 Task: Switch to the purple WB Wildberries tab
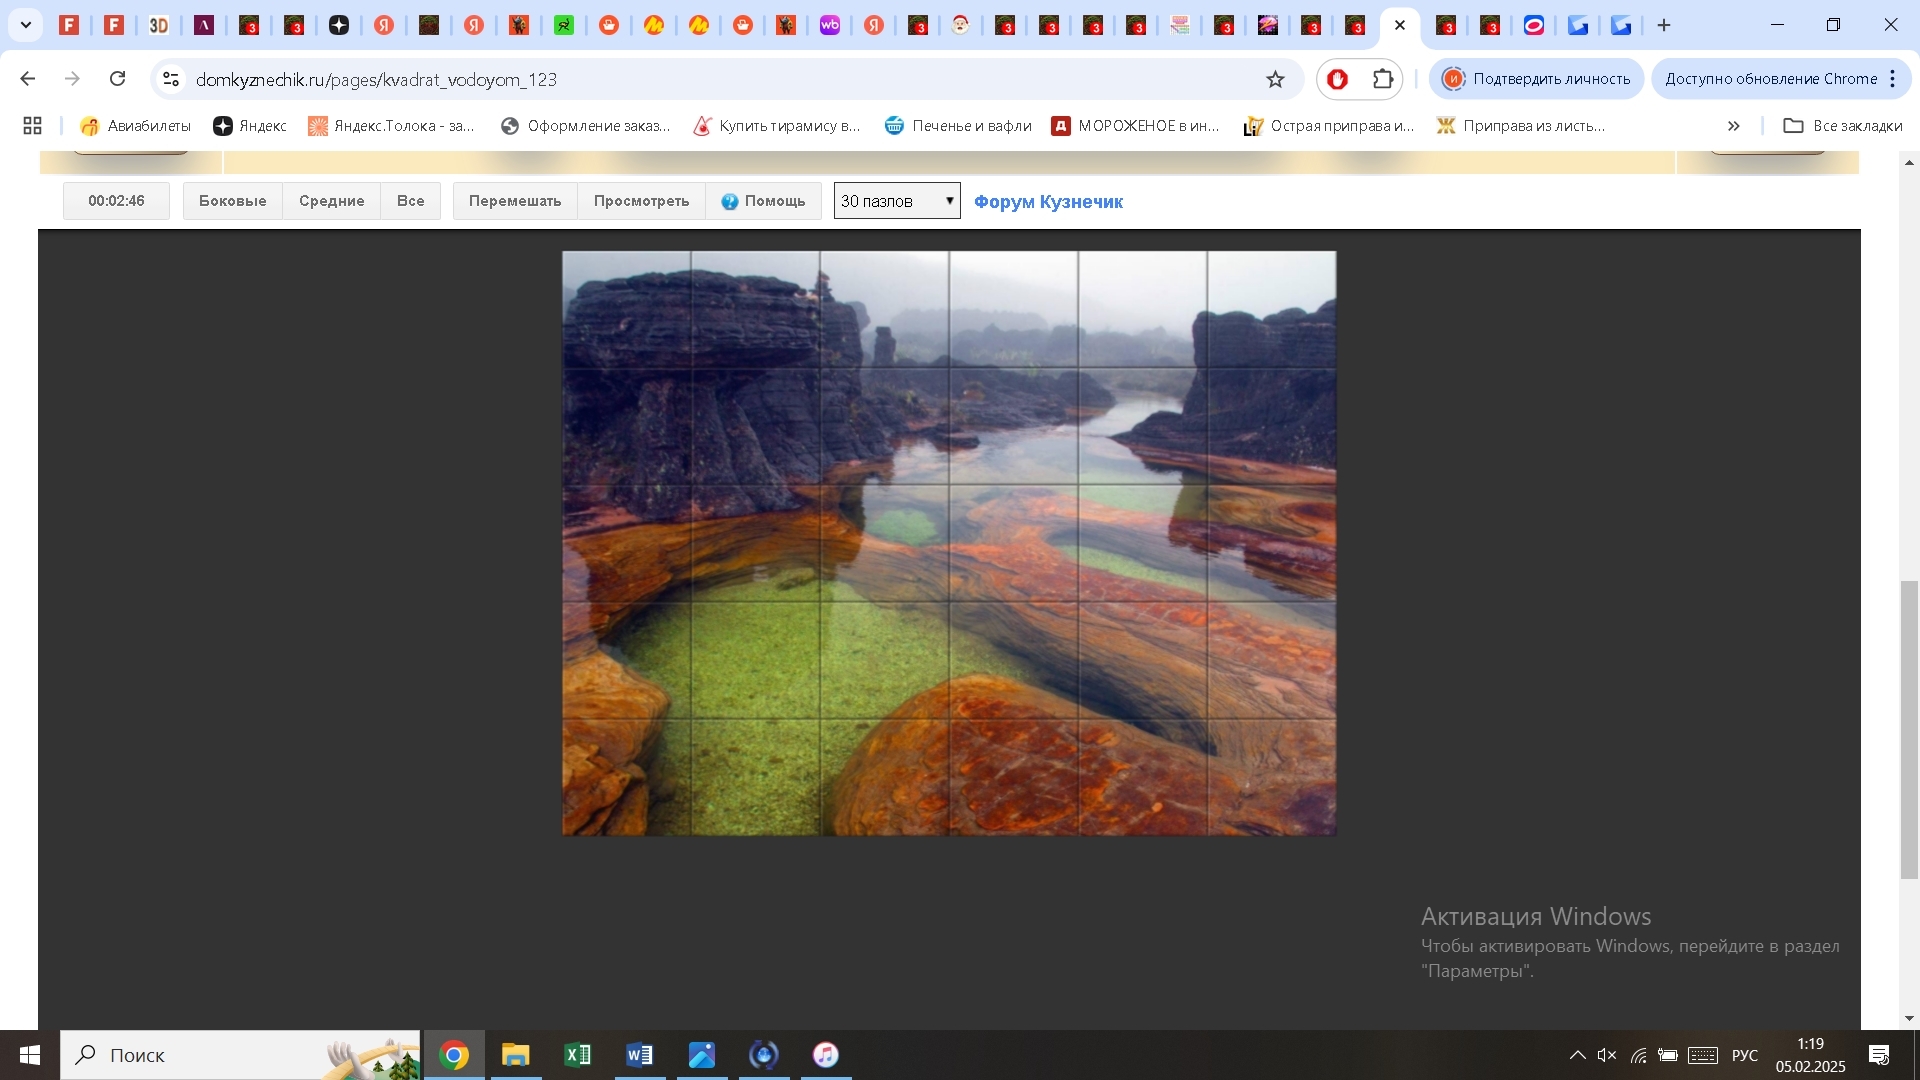click(x=830, y=25)
